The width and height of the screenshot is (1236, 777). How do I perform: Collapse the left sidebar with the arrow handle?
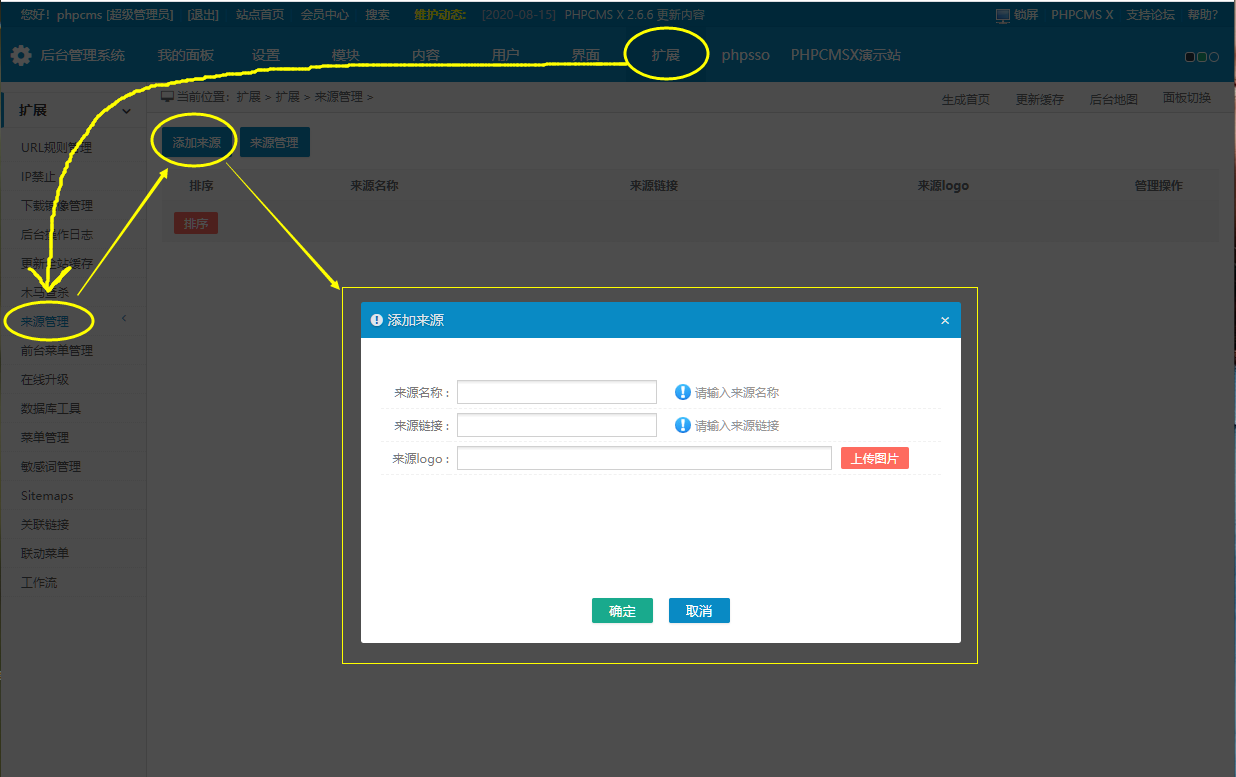click(124, 318)
